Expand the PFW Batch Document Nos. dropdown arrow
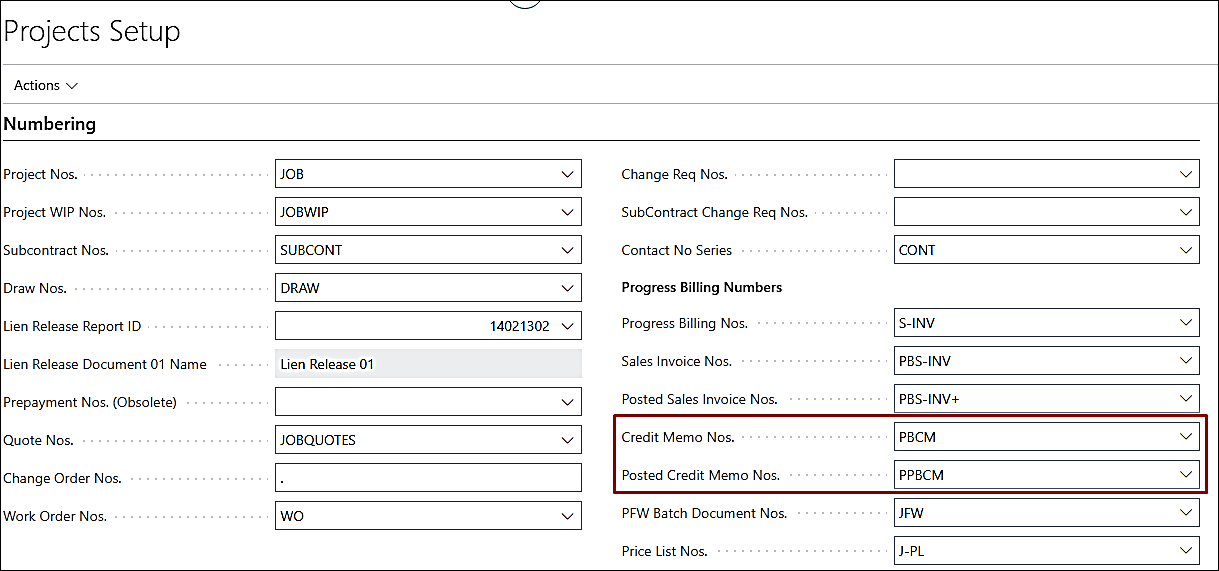This screenshot has height=571, width=1219. pyautogui.click(x=1186, y=512)
